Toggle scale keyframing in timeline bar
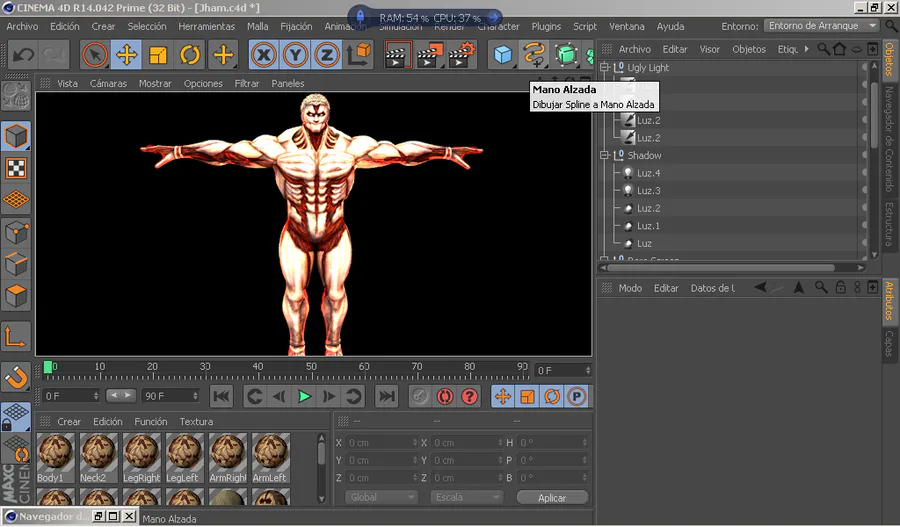This screenshot has height=527, width=900. [527, 397]
